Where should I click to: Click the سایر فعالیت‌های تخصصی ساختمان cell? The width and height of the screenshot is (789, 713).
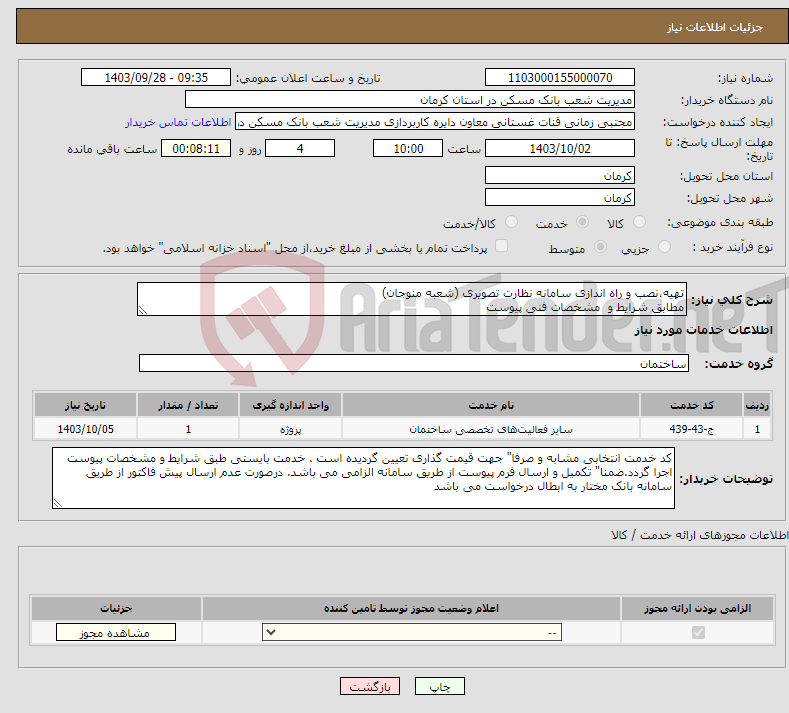tap(491, 429)
